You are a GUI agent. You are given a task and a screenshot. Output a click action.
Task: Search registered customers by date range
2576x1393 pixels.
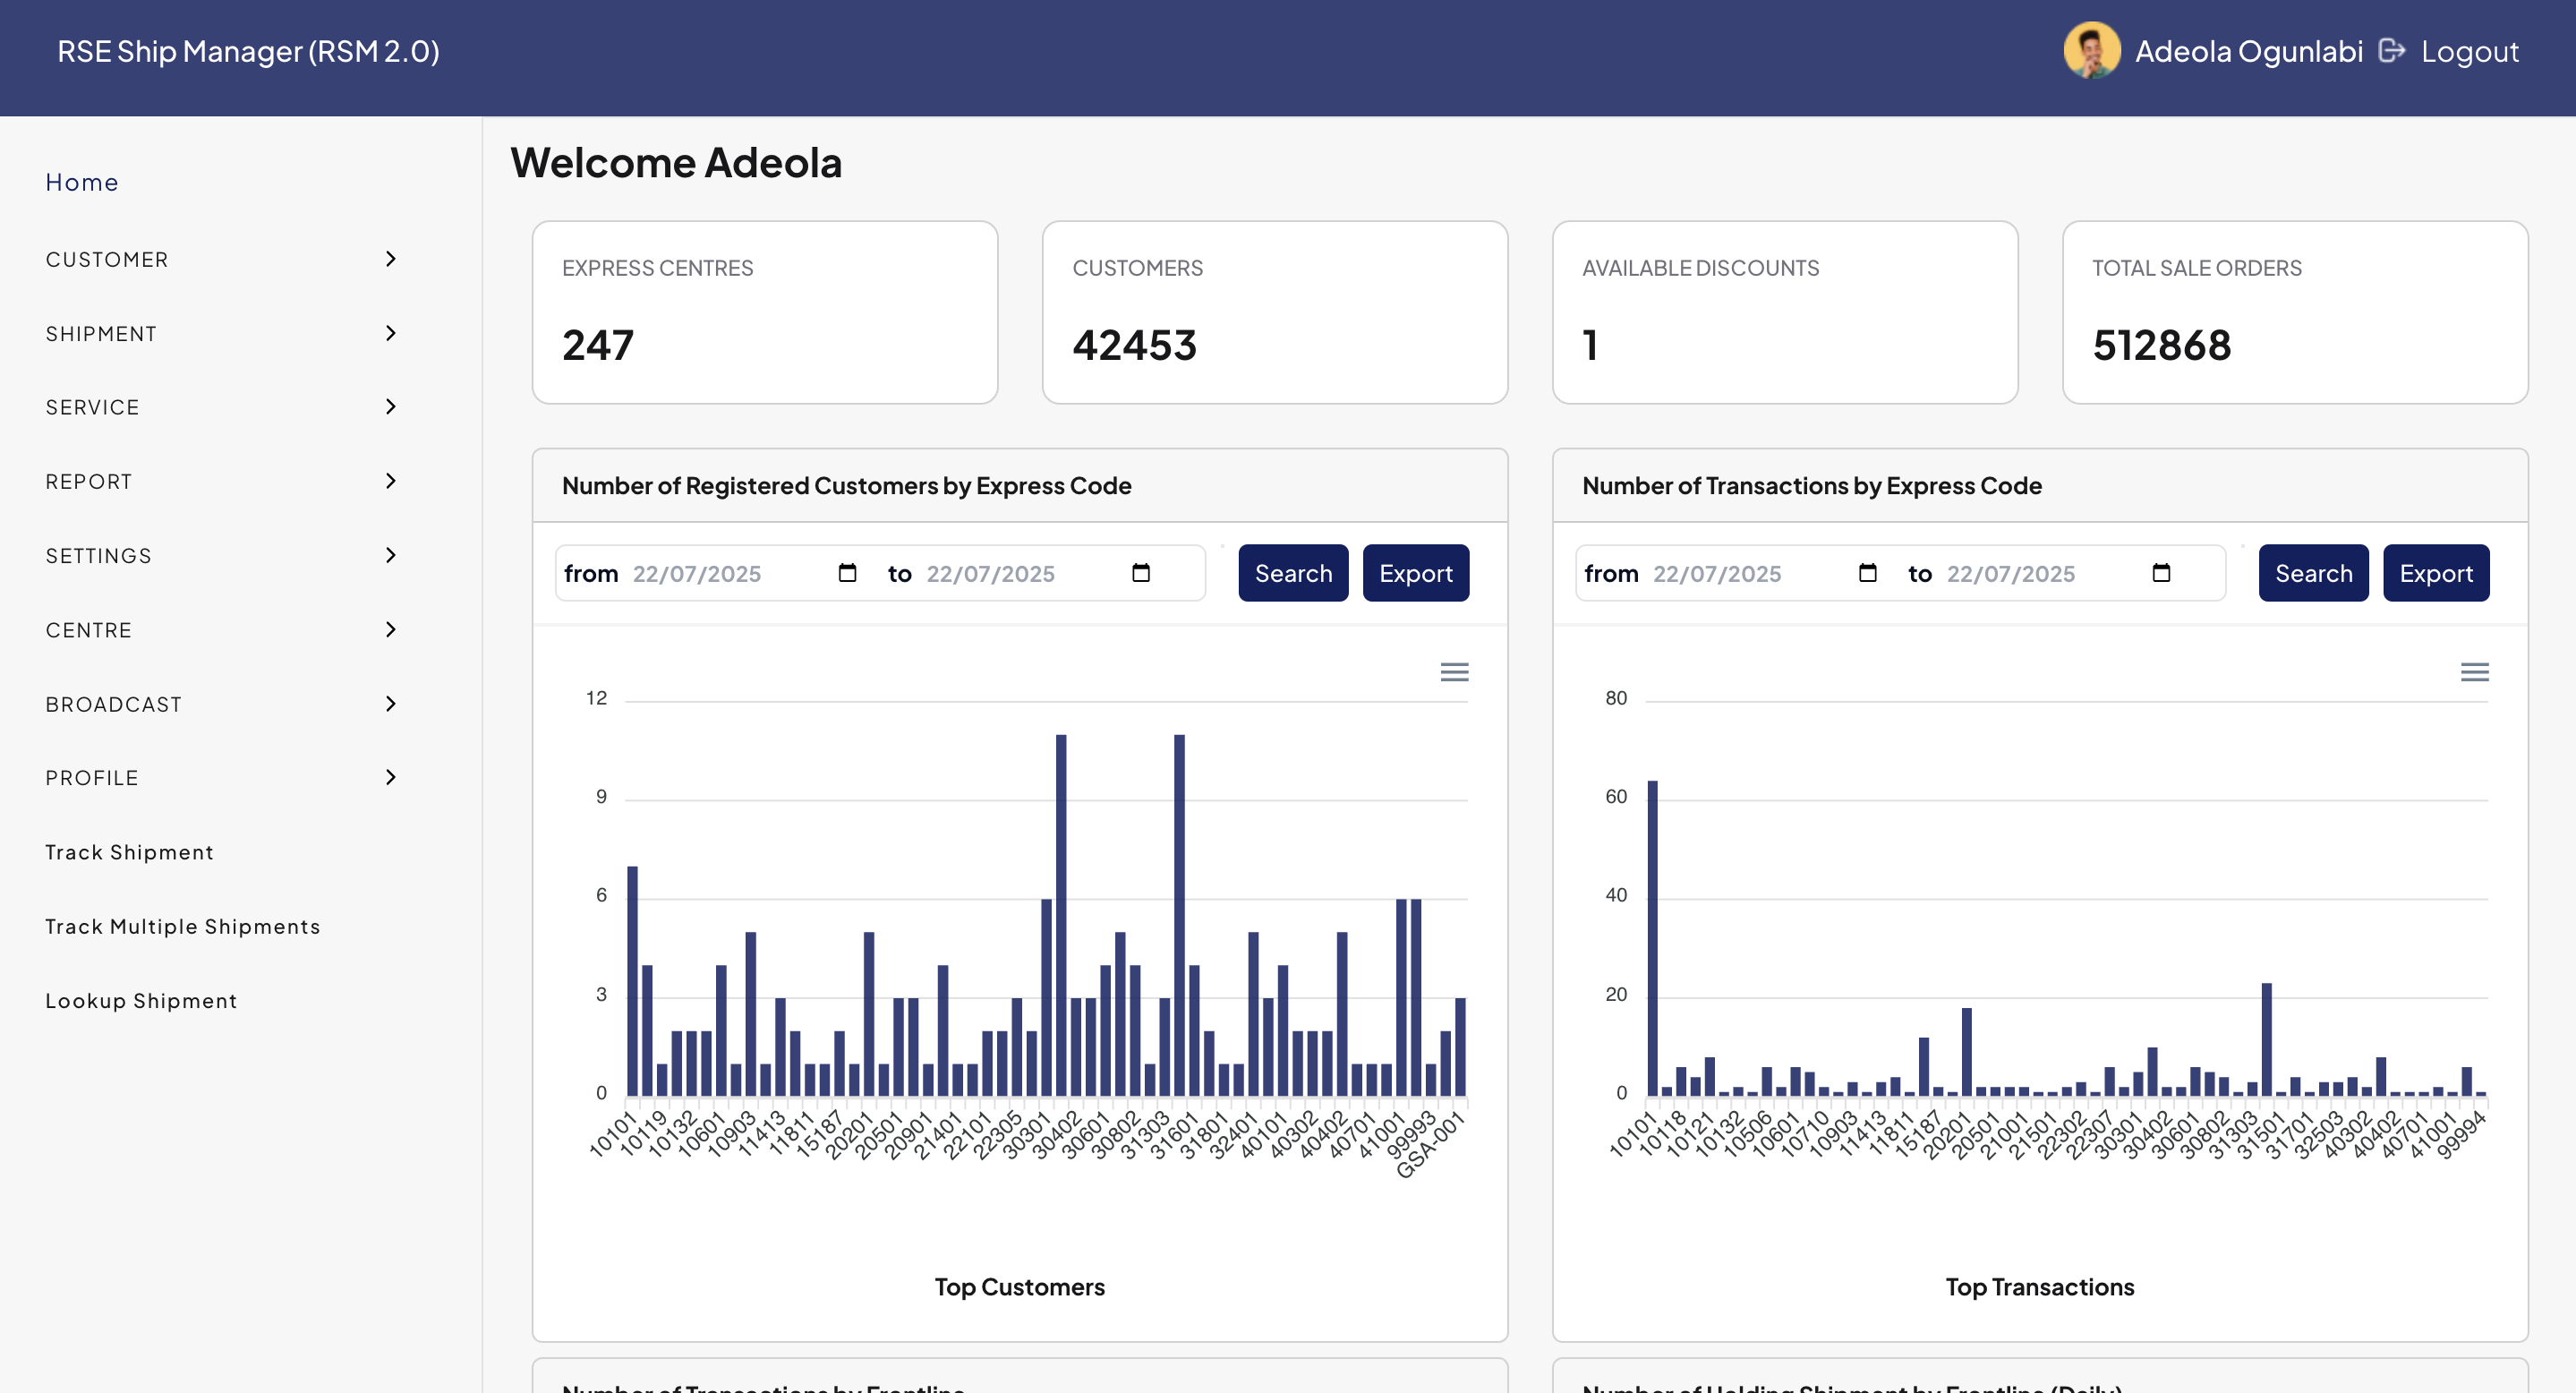[x=1292, y=573]
